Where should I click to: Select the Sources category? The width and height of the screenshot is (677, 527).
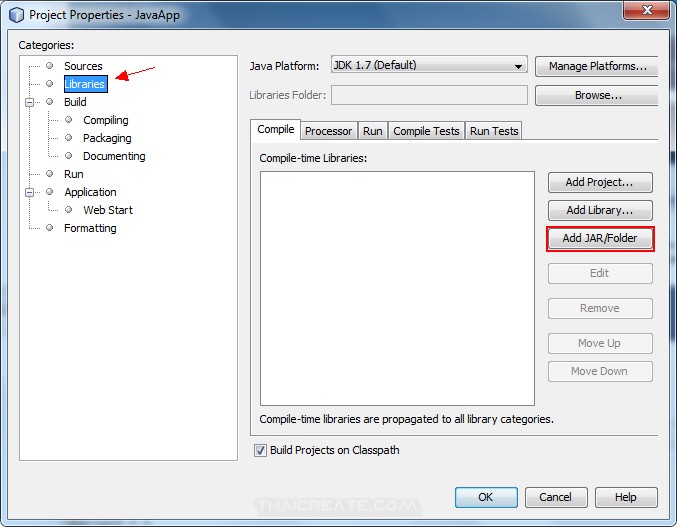[83, 66]
